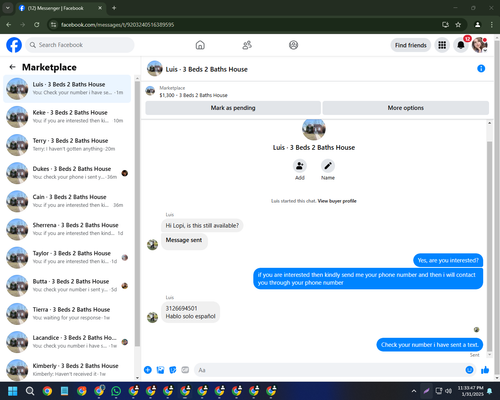This screenshot has width=500, height=400.
Task: Open browser three-dot menu
Action: coord(492,25)
